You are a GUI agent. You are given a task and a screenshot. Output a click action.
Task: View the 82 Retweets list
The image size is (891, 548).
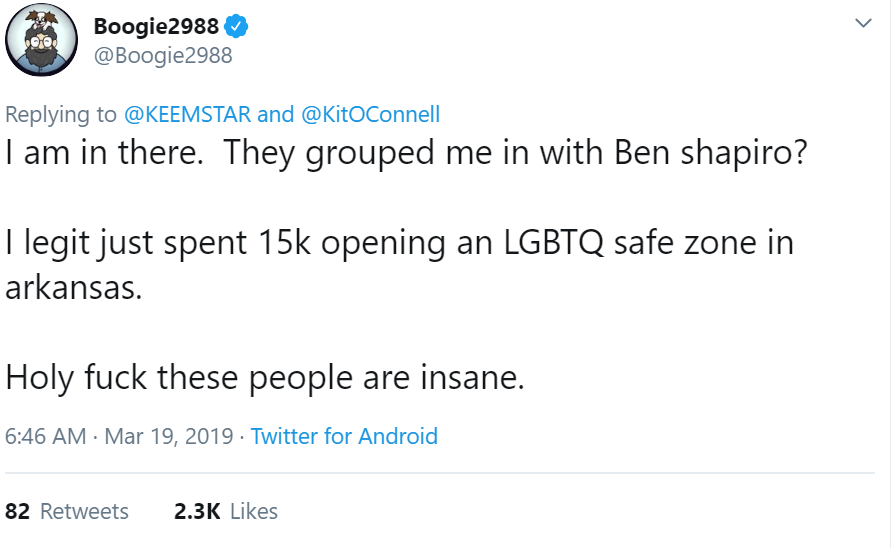coord(67,512)
